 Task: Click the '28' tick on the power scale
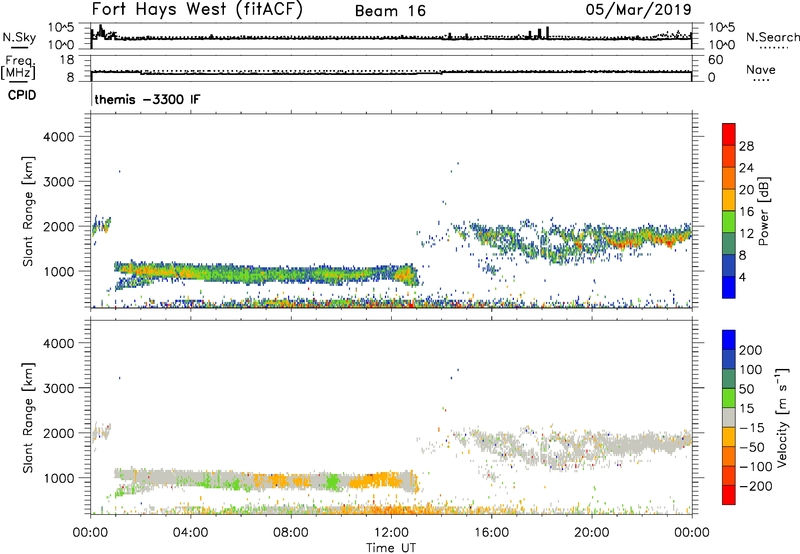click(746, 146)
